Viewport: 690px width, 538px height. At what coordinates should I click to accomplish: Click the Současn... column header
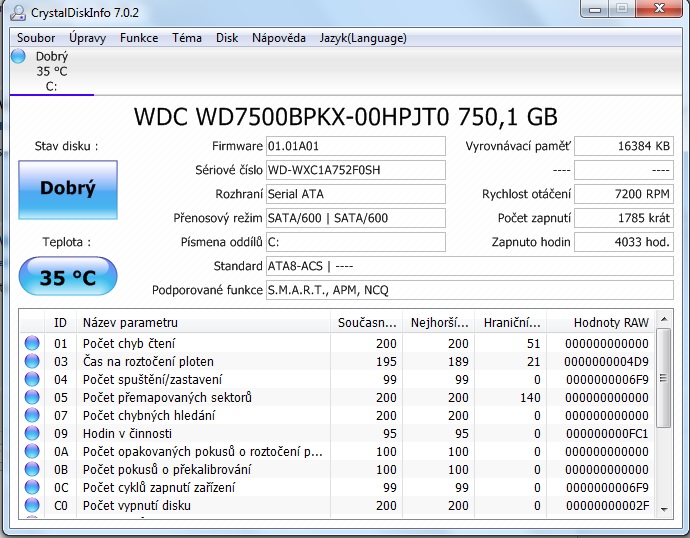click(367, 322)
